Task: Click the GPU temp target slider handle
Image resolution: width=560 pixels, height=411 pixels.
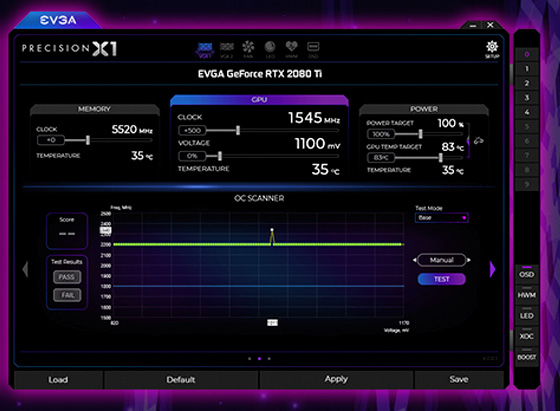Action: [441, 157]
